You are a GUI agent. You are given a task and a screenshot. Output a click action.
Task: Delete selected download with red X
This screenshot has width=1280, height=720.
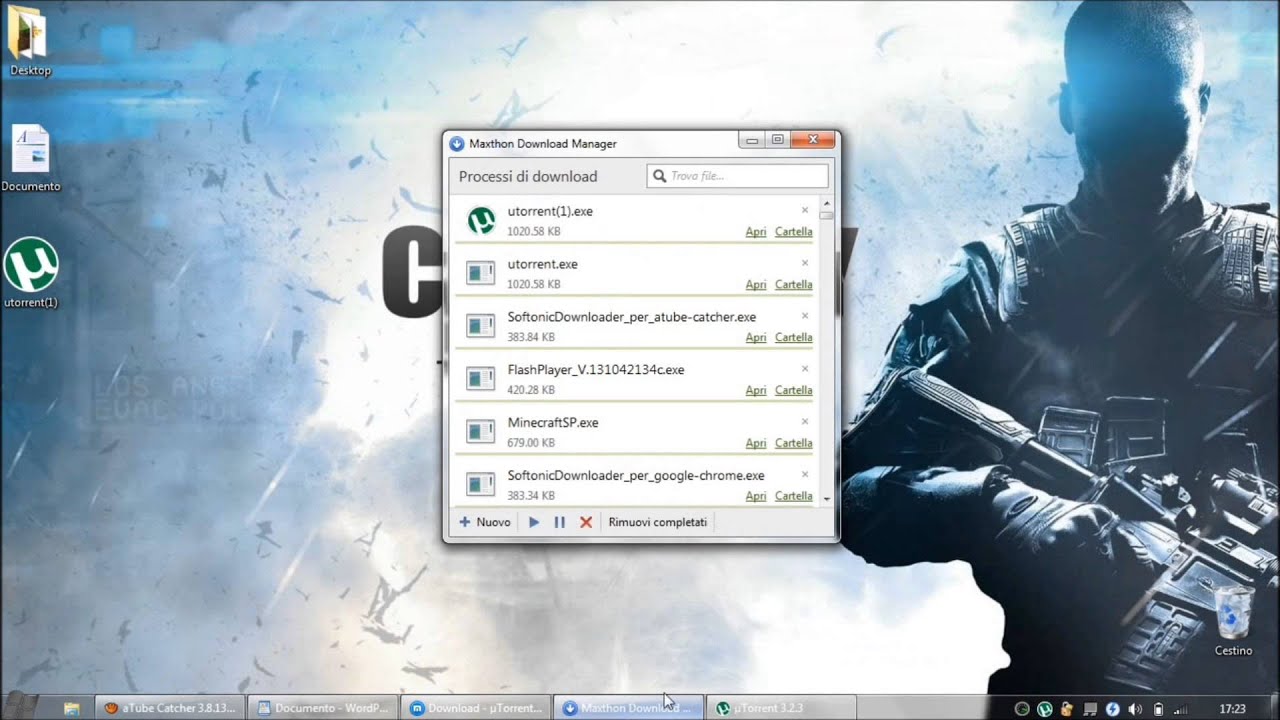tap(586, 522)
